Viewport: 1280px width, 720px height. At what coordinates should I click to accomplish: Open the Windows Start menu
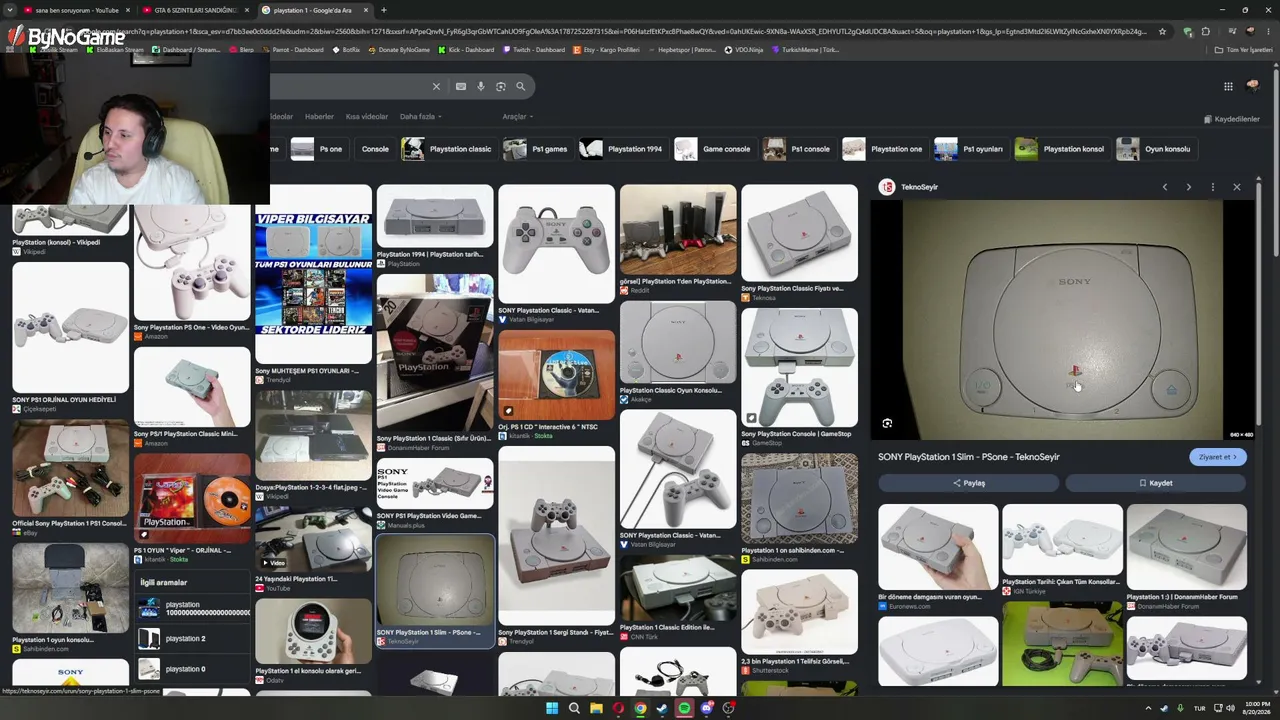(x=552, y=709)
